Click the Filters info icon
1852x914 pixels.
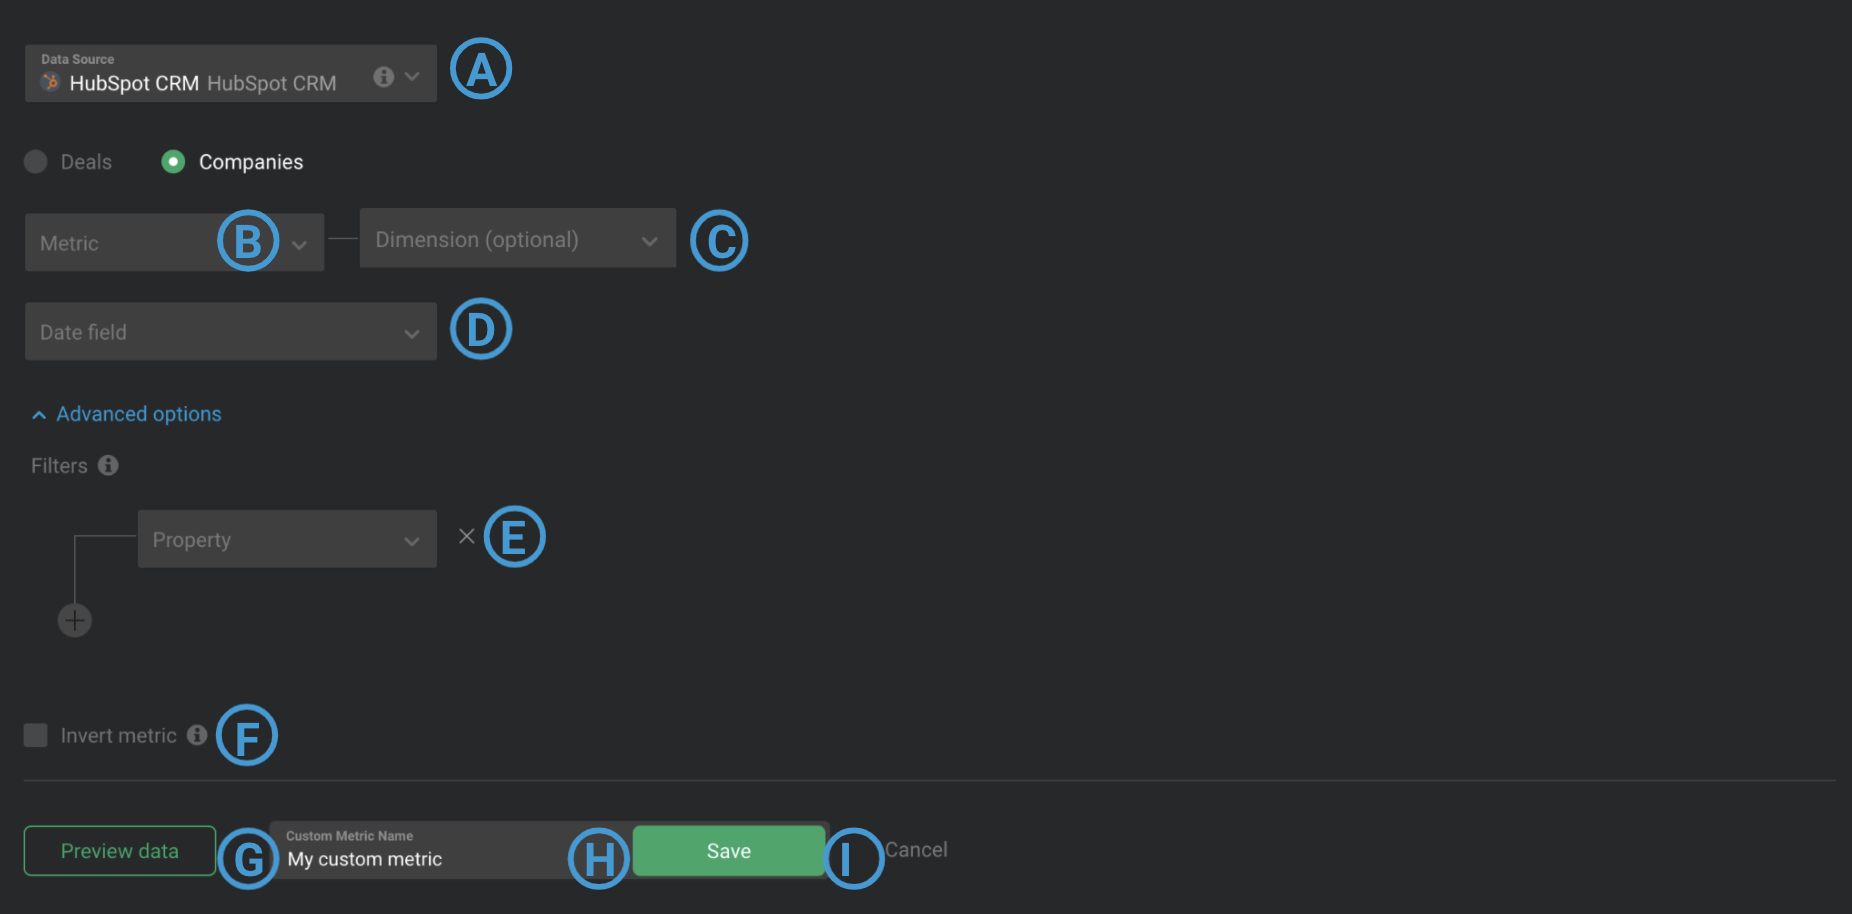(108, 465)
